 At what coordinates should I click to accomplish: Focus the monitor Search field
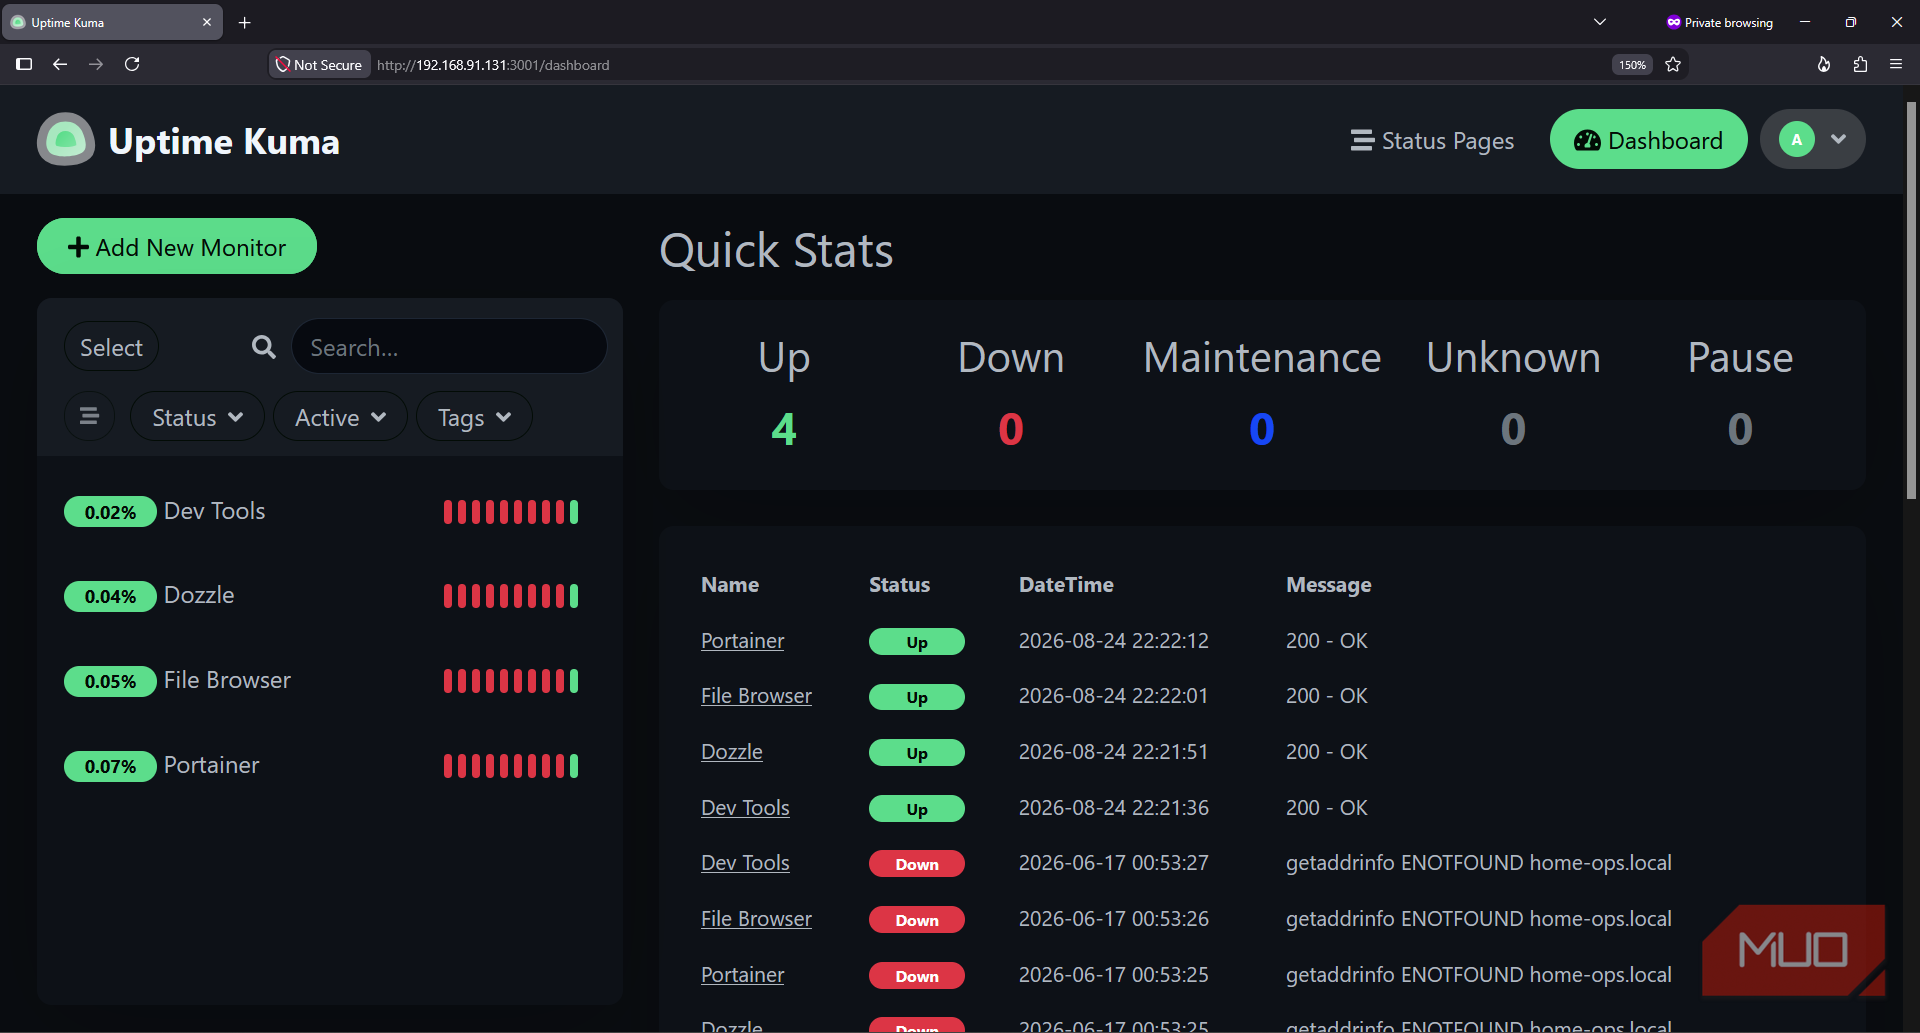[x=449, y=347]
